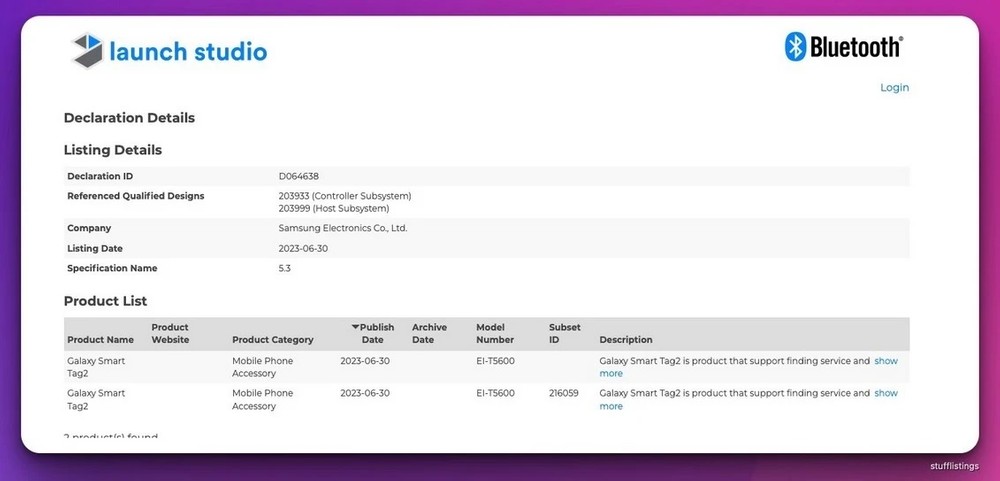Click the Archive Date column header
The image size is (1000, 481).
click(x=429, y=333)
